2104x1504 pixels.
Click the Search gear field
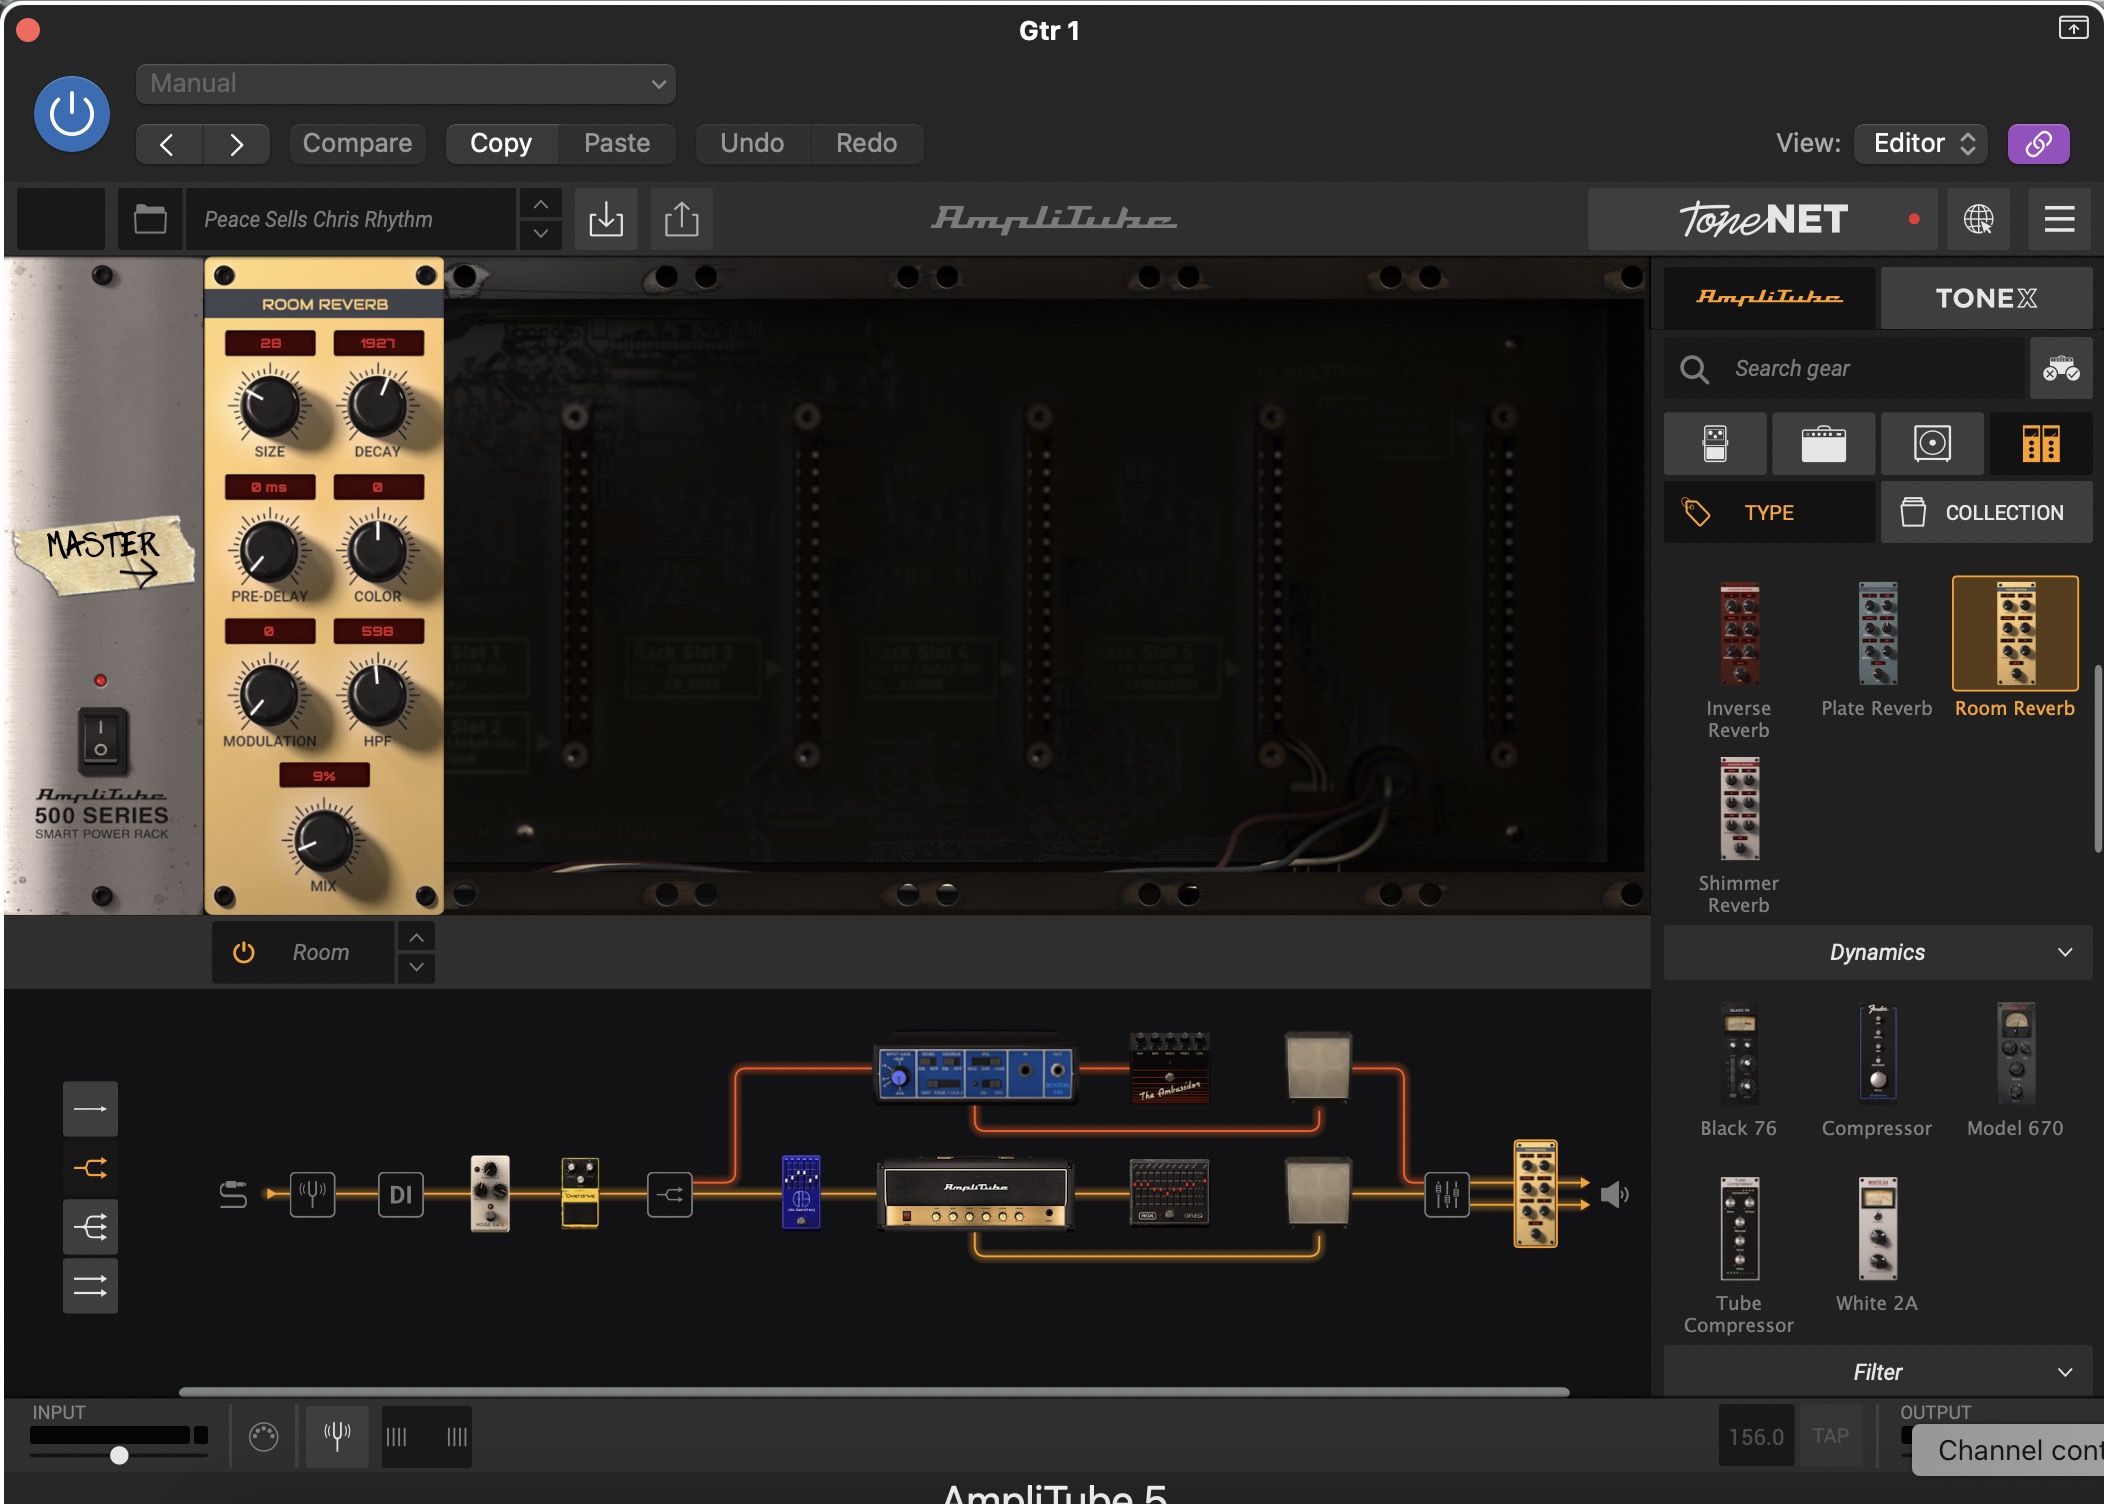click(x=1844, y=369)
